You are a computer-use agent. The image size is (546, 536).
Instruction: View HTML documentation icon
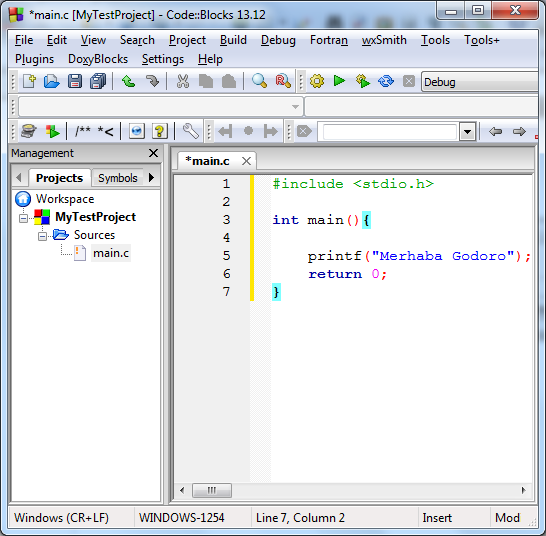click(x=136, y=131)
